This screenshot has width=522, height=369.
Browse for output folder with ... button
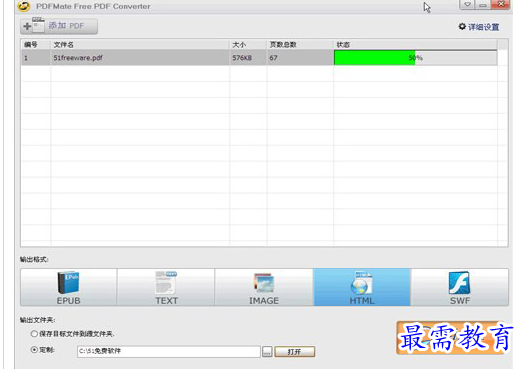(x=267, y=352)
